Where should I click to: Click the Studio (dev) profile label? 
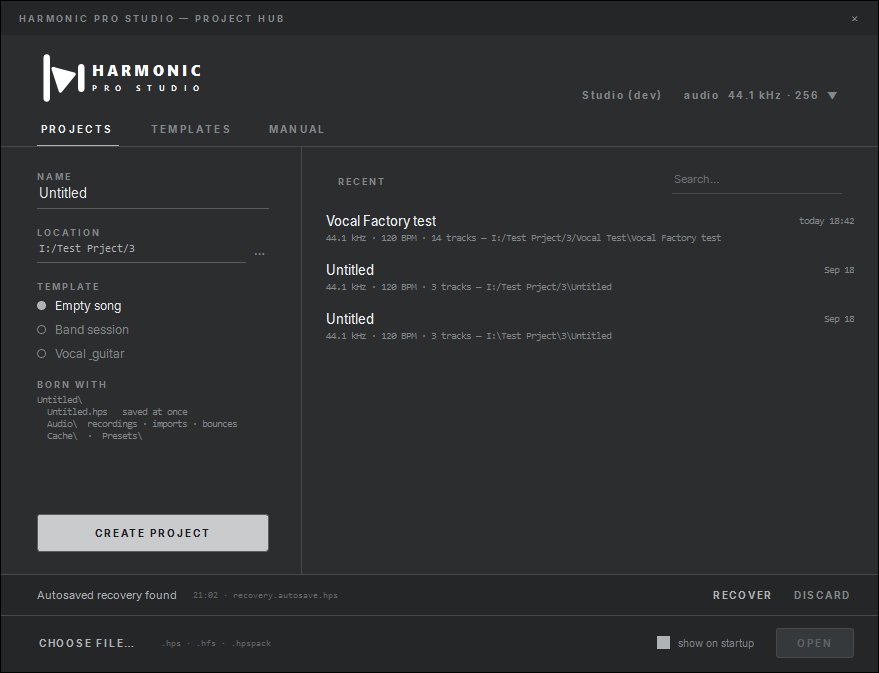coord(621,95)
